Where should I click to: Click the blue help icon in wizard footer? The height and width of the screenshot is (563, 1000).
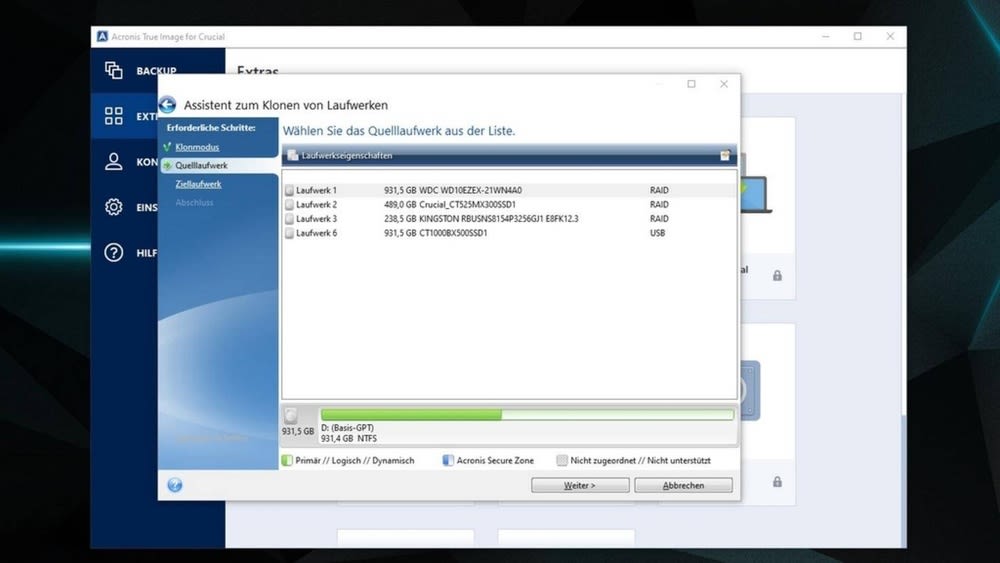click(x=175, y=485)
